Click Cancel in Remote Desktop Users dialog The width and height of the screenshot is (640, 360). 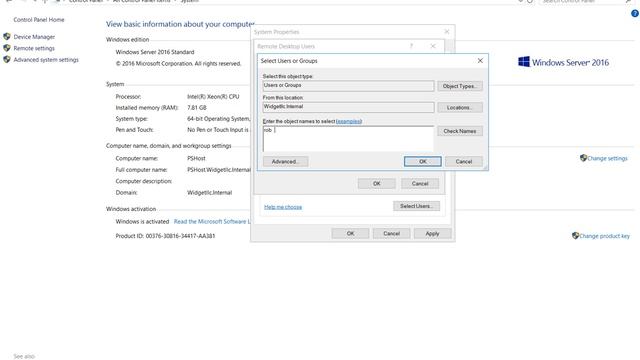tap(420, 184)
